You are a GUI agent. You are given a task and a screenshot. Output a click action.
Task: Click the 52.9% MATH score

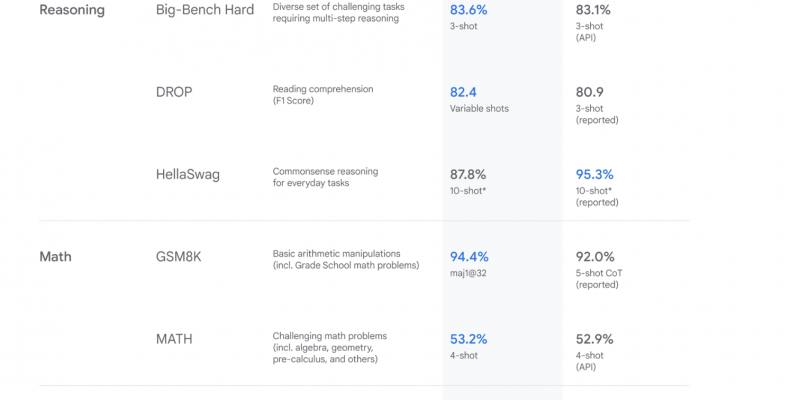[x=594, y=339]
